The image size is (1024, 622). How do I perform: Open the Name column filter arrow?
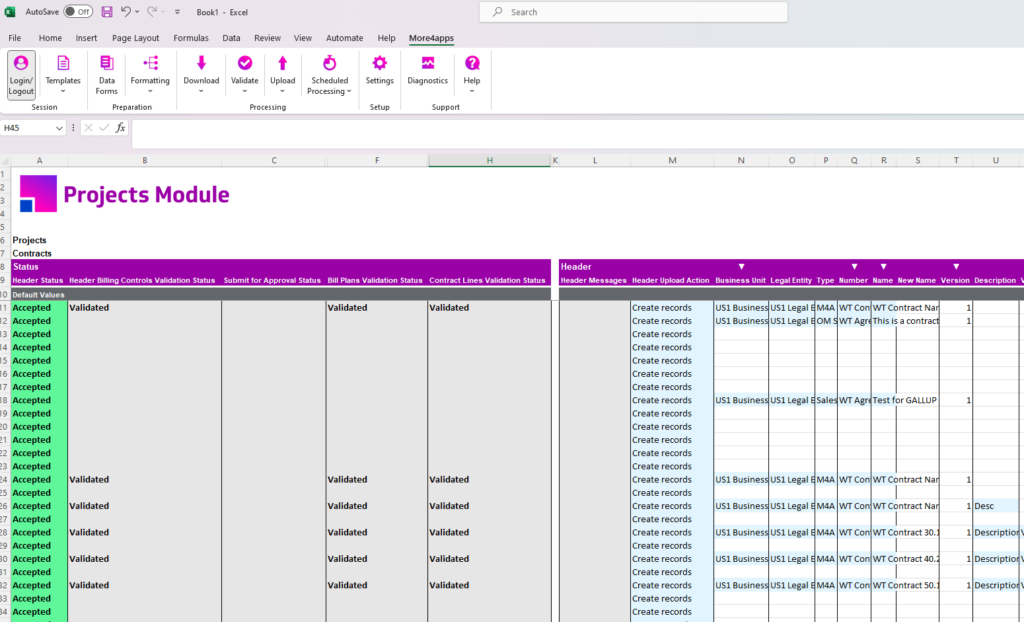[x=884, y=267]
